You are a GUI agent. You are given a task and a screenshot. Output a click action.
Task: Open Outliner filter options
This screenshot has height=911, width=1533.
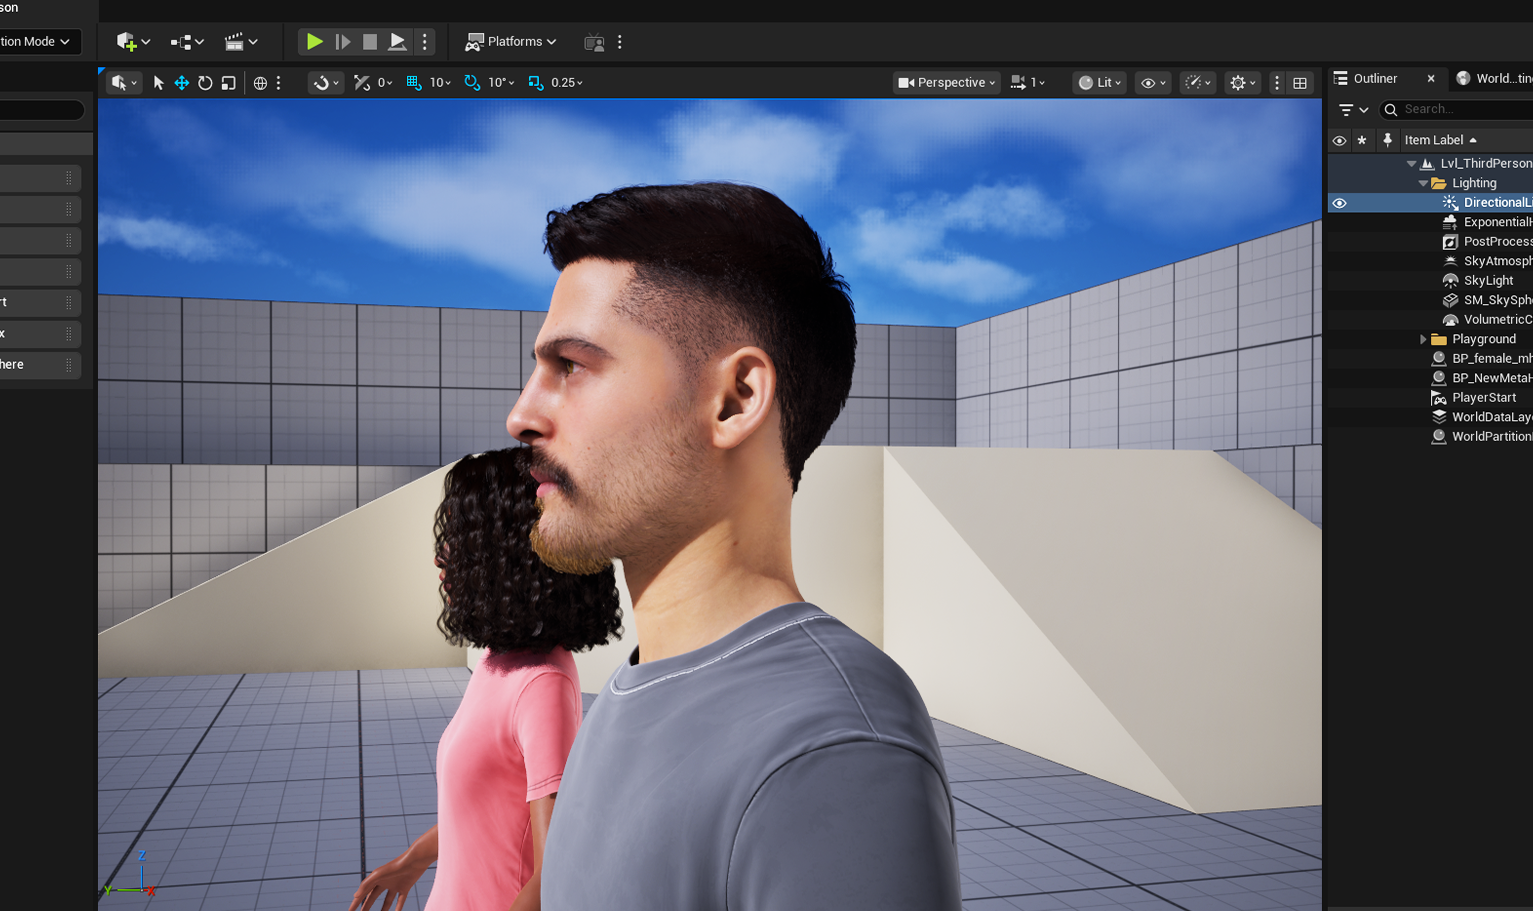coord(1353,110)
